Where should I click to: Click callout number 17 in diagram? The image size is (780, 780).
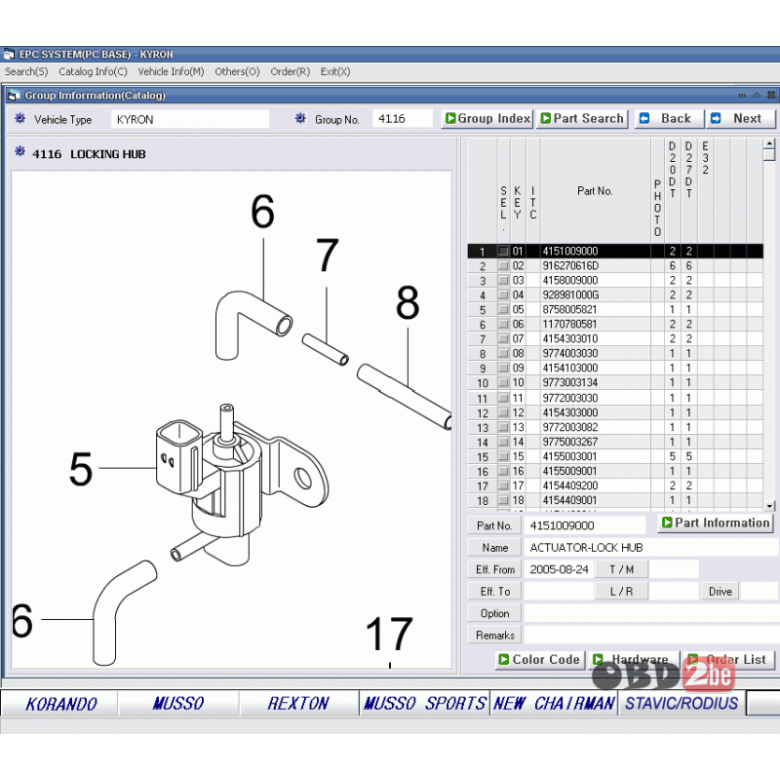pos(390,634)
